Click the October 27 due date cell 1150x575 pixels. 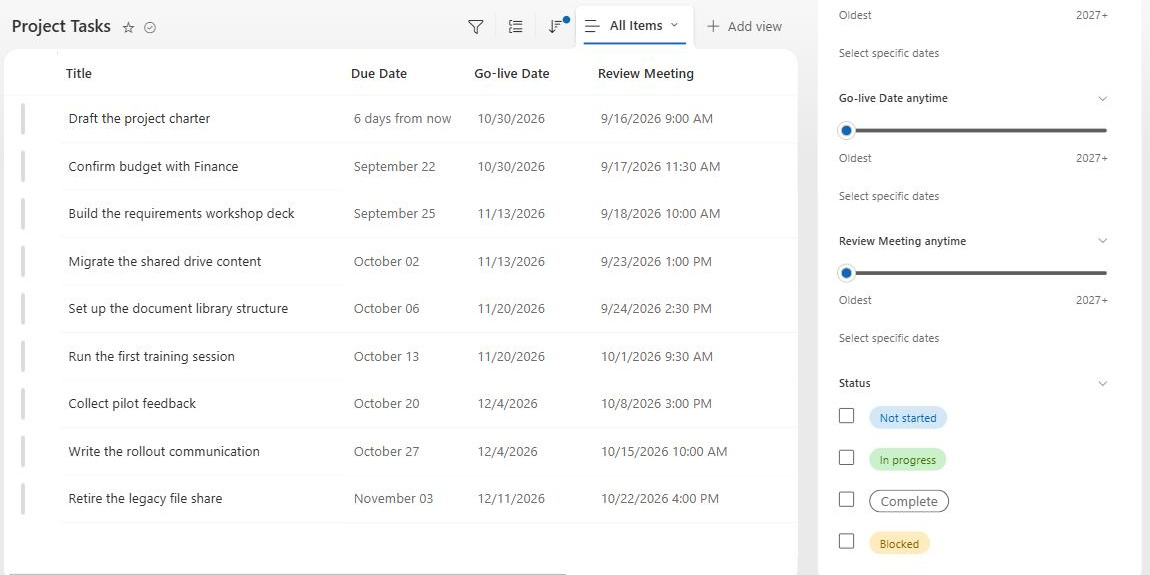tap(387, 451)
